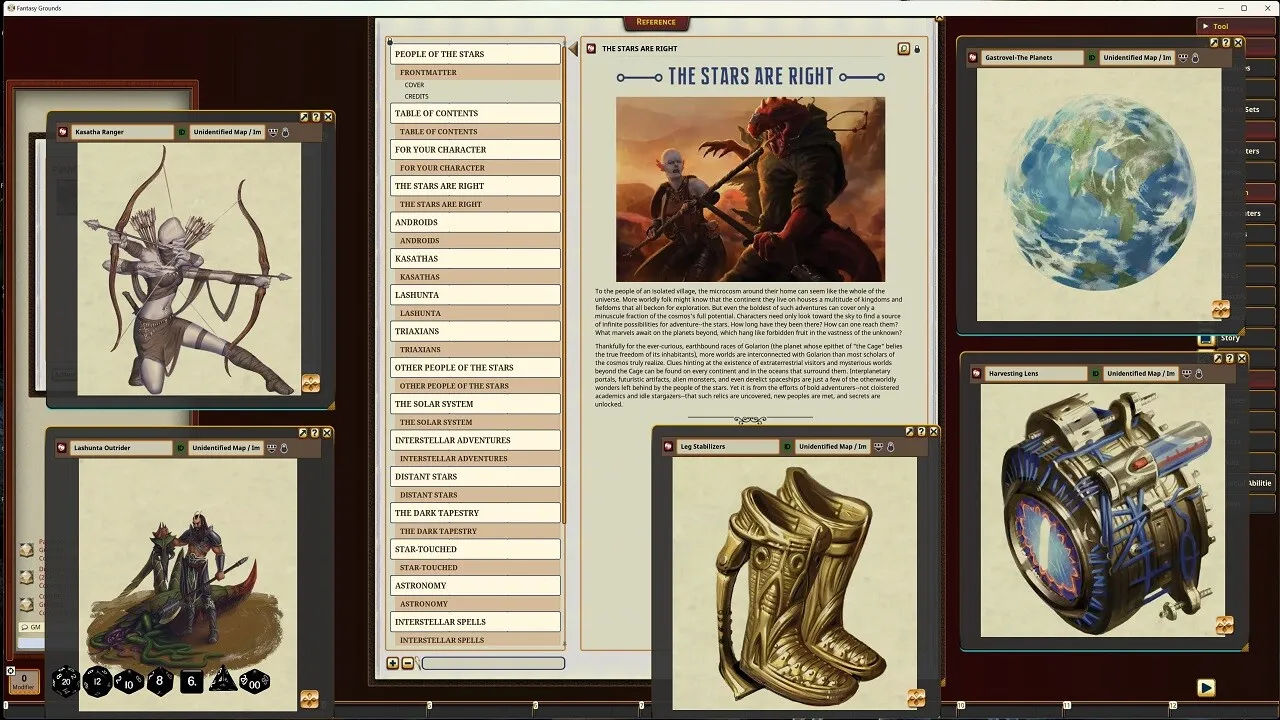
Task: Open the Distant Stars chapter
Action: pyautogui.click(x=475, y=477)
